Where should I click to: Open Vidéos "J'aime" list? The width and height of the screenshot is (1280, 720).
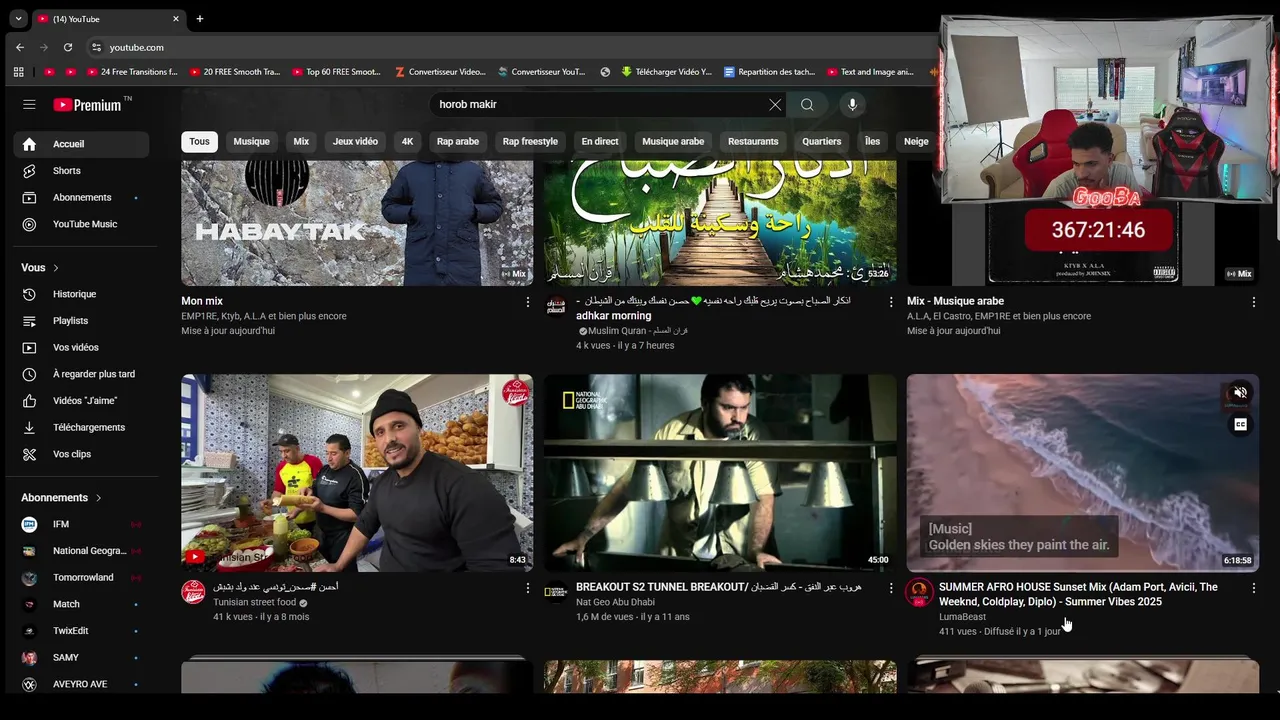81,401
